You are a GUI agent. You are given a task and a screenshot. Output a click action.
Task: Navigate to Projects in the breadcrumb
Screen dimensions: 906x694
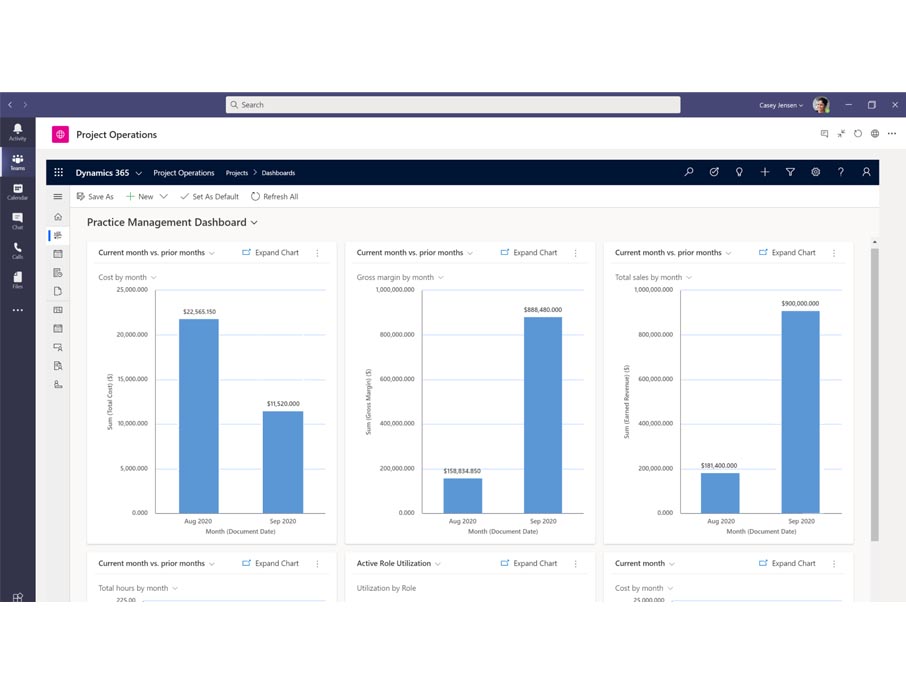237,172
